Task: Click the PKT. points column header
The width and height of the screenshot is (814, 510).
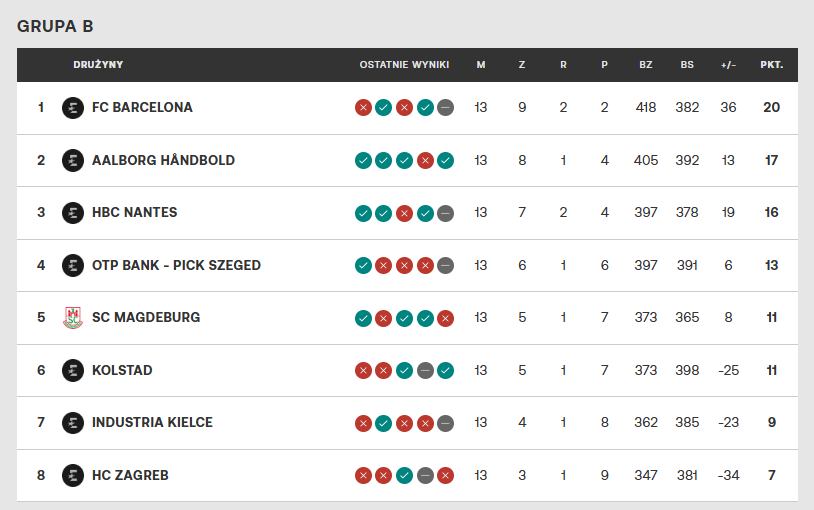Action: pyautogui.click(x=771, y=65)
